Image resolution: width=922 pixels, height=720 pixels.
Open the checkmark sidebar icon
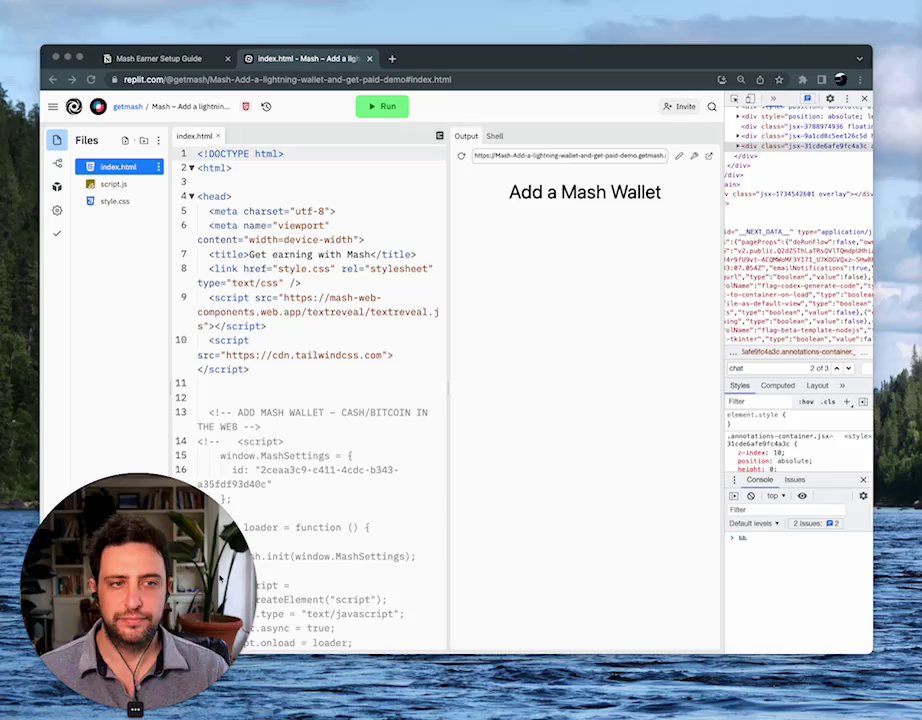[57, 233]
